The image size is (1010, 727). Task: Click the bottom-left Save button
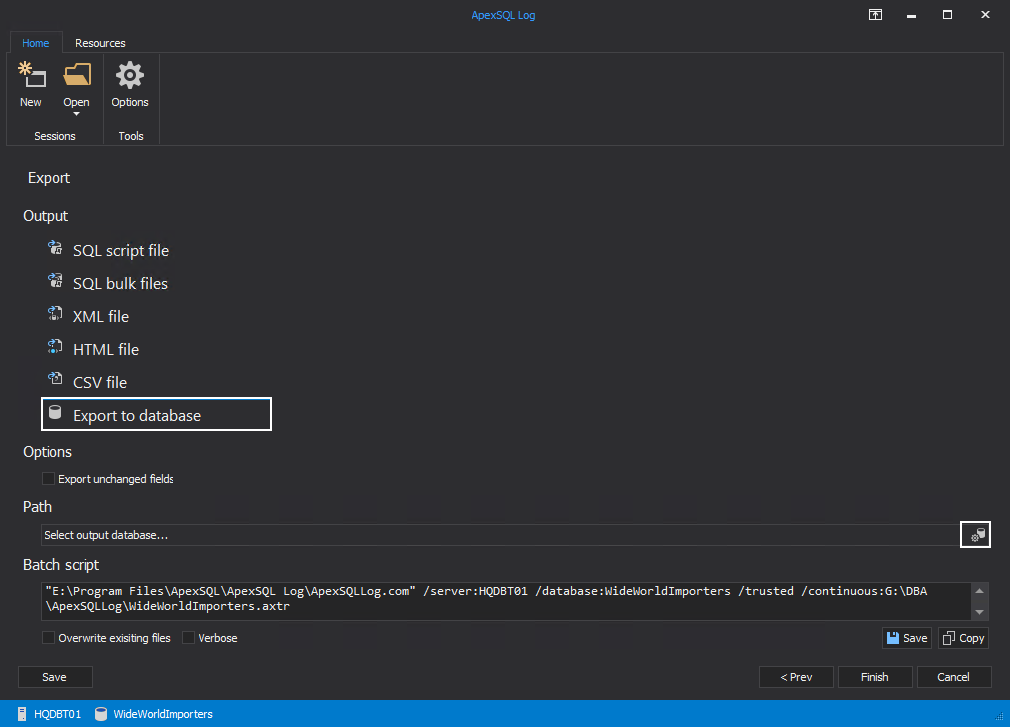coord(55,677)
